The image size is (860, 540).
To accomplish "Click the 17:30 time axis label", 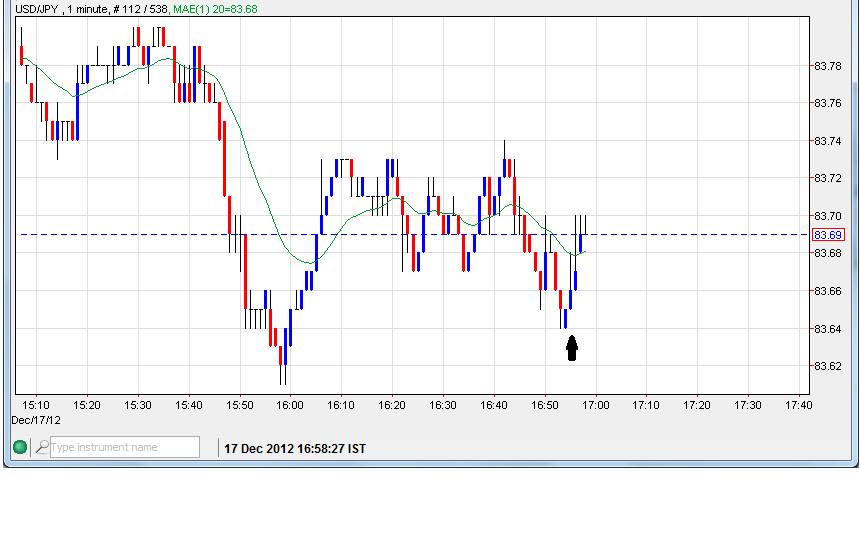I will click(x=748, y=405).
